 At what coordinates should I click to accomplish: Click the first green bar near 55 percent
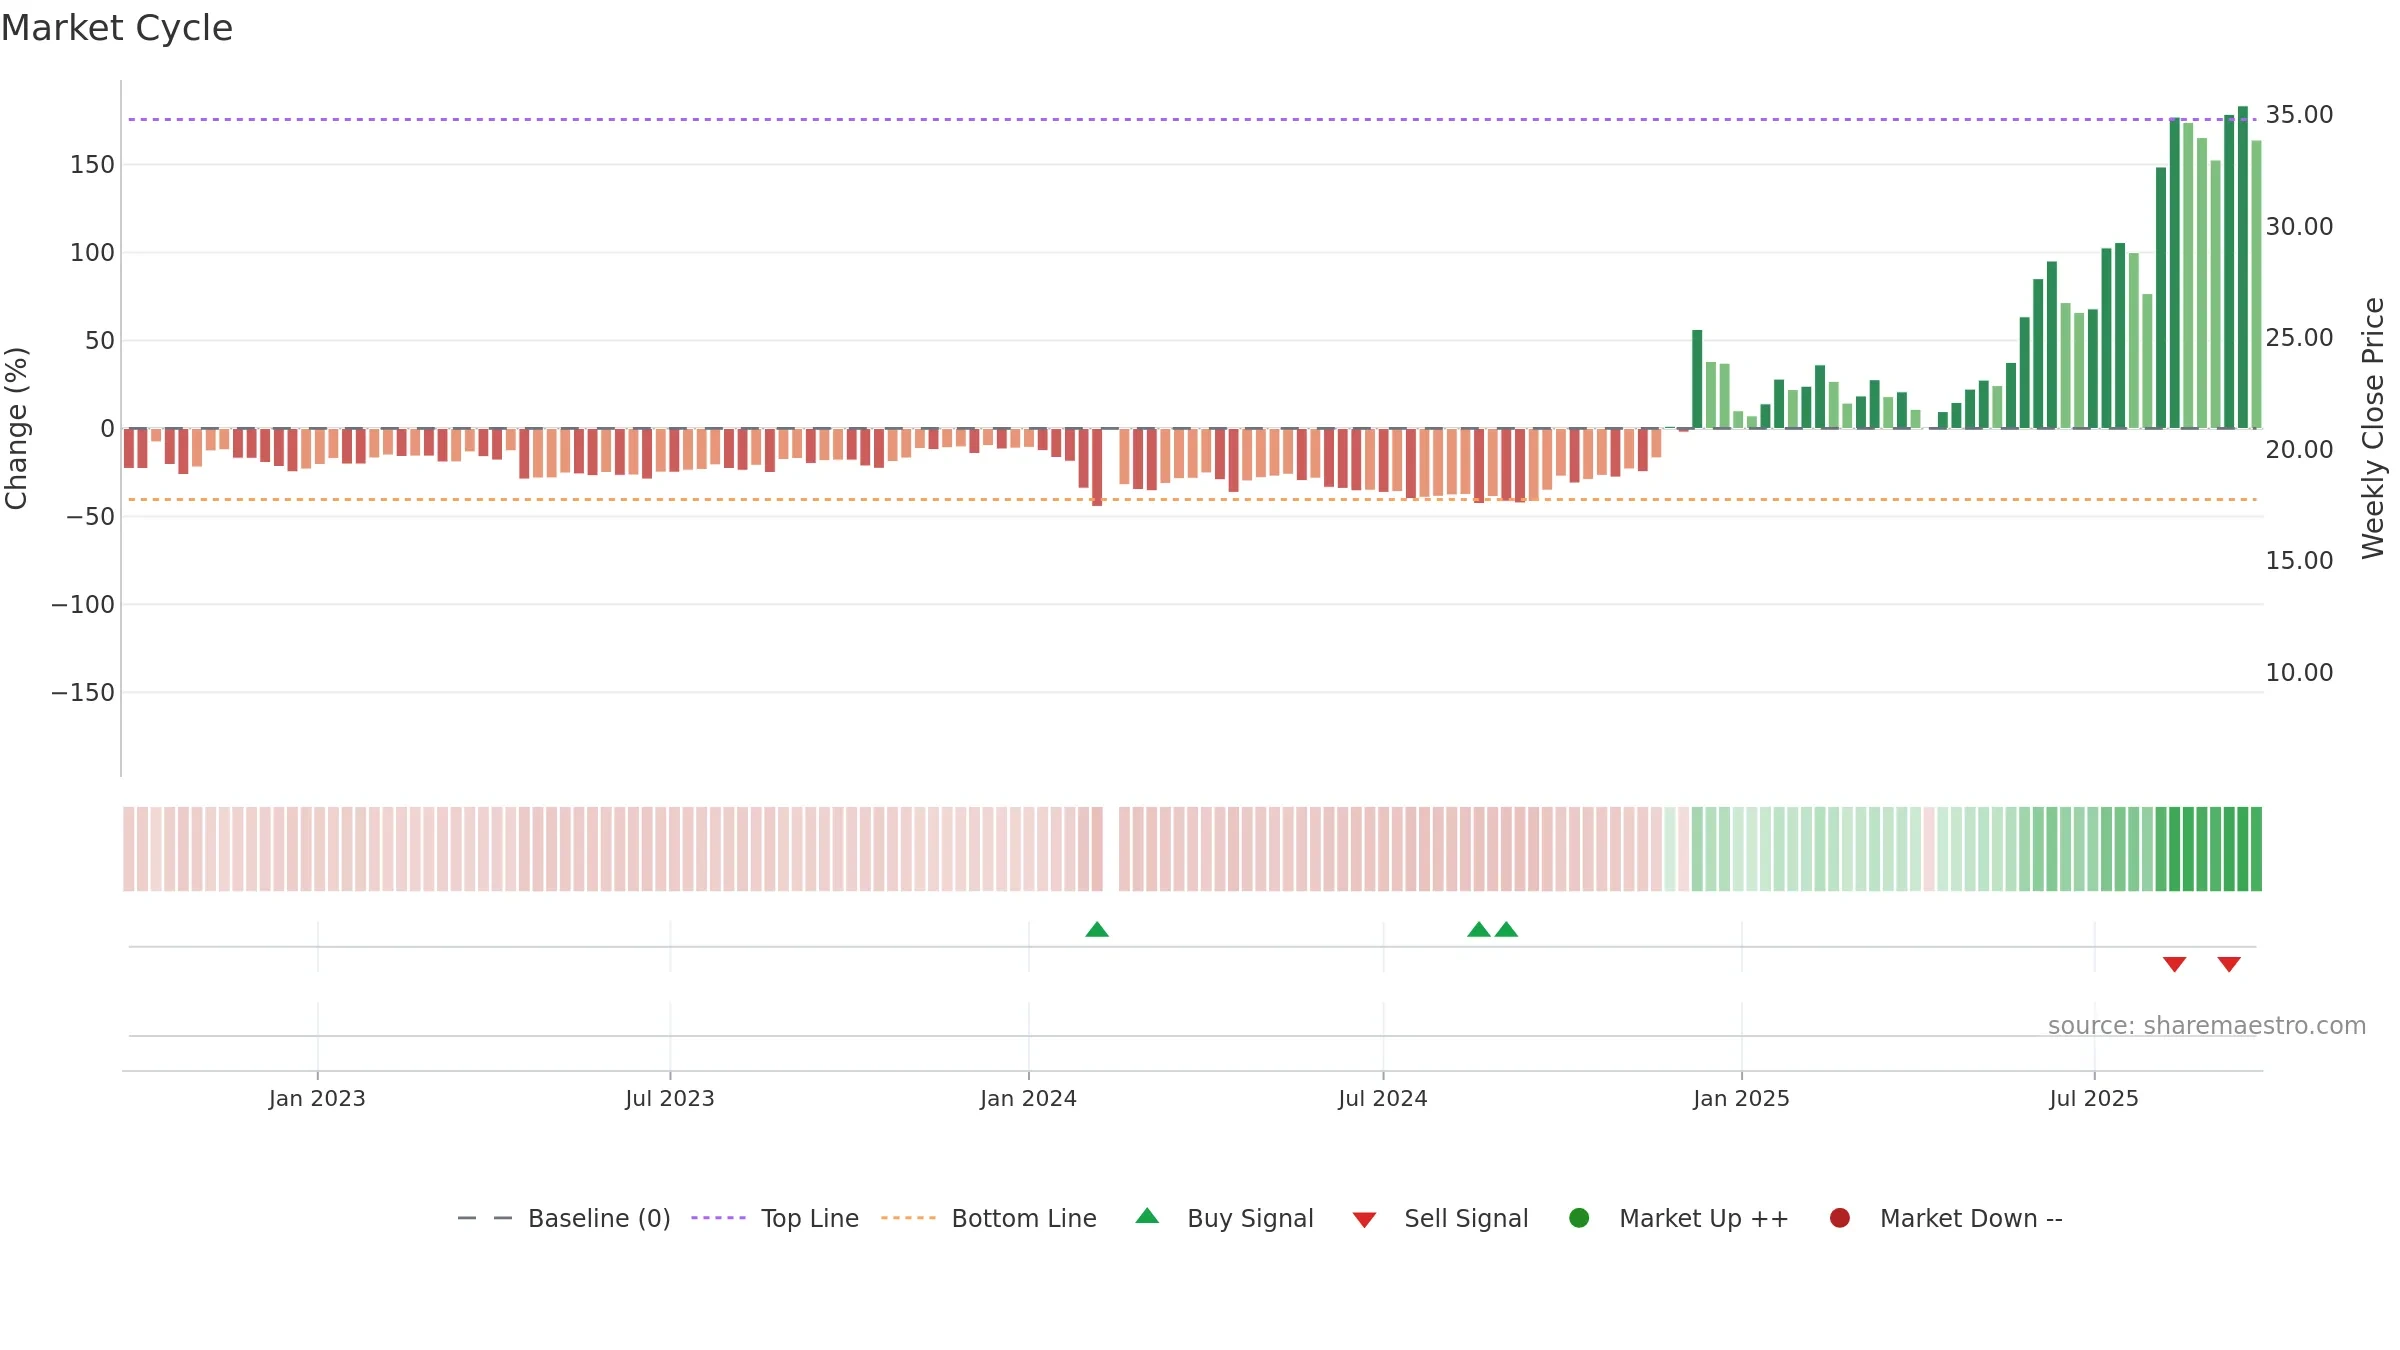pyautogui.click(x=1697, y=379)
